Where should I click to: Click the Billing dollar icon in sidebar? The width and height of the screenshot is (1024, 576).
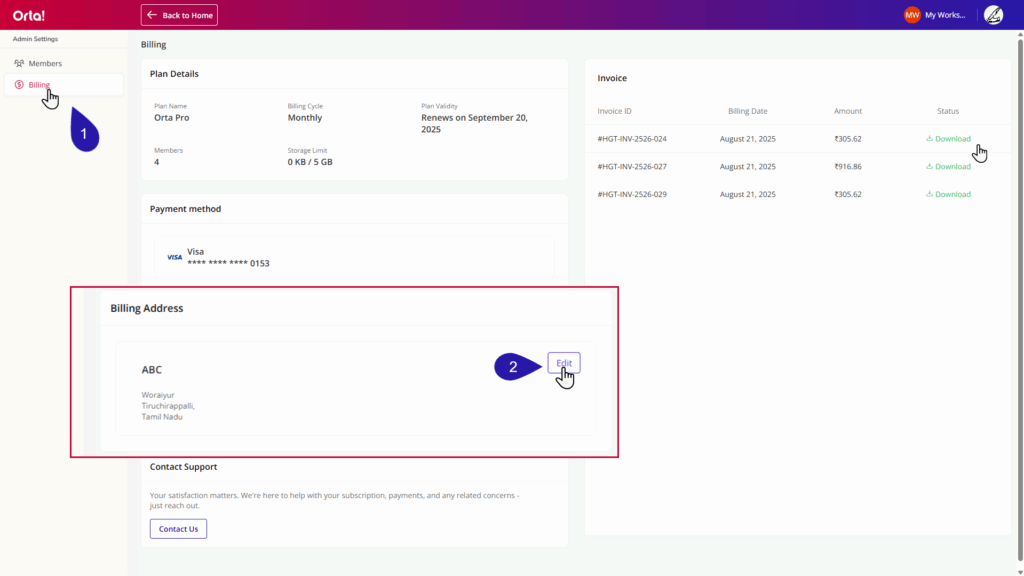click(x=19, y=85)
